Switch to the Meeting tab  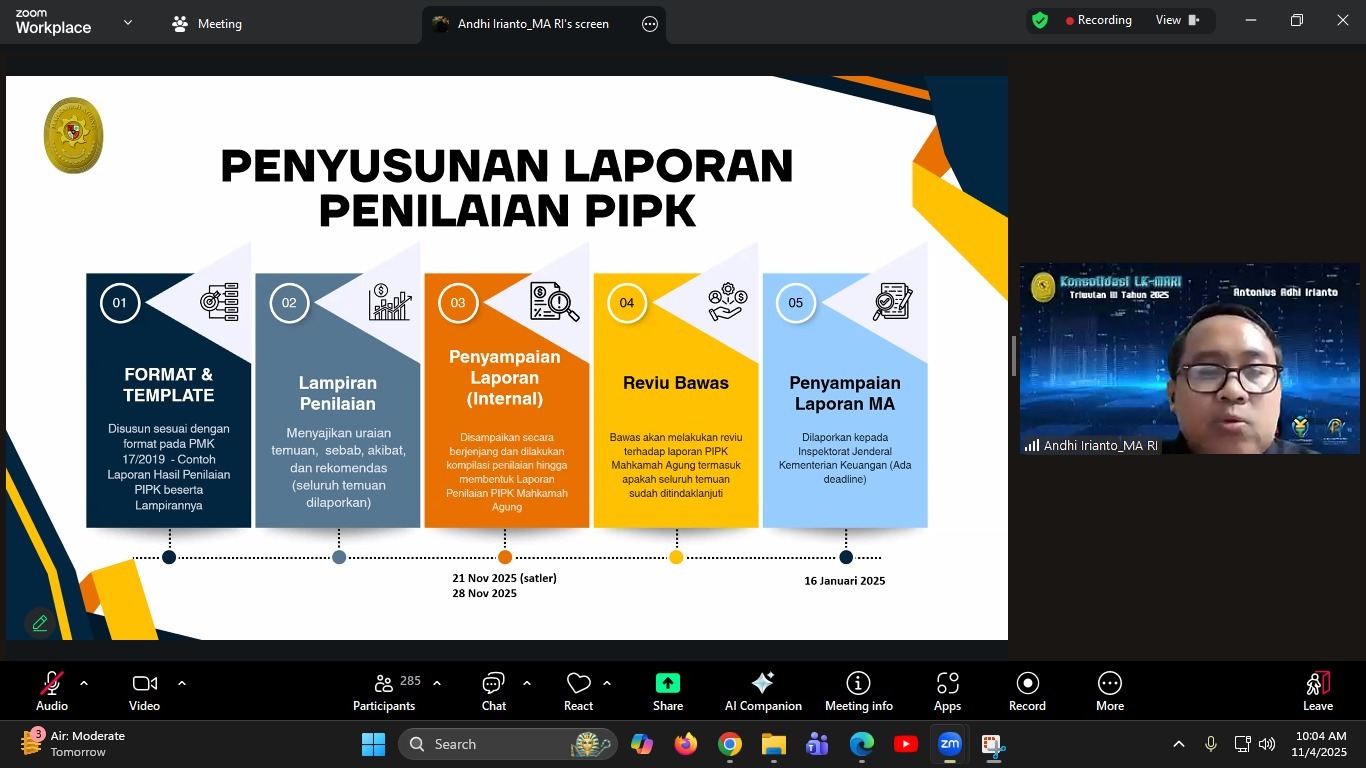tap(207, 24)
